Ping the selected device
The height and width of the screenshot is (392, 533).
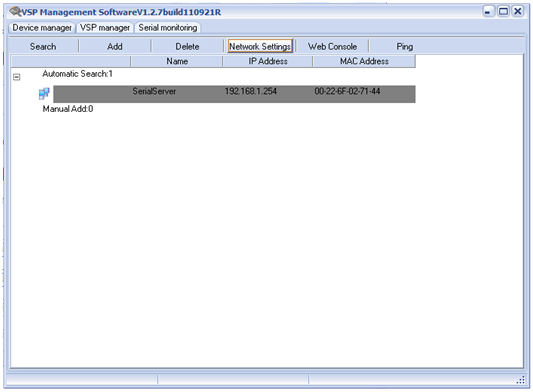(405, 46)
